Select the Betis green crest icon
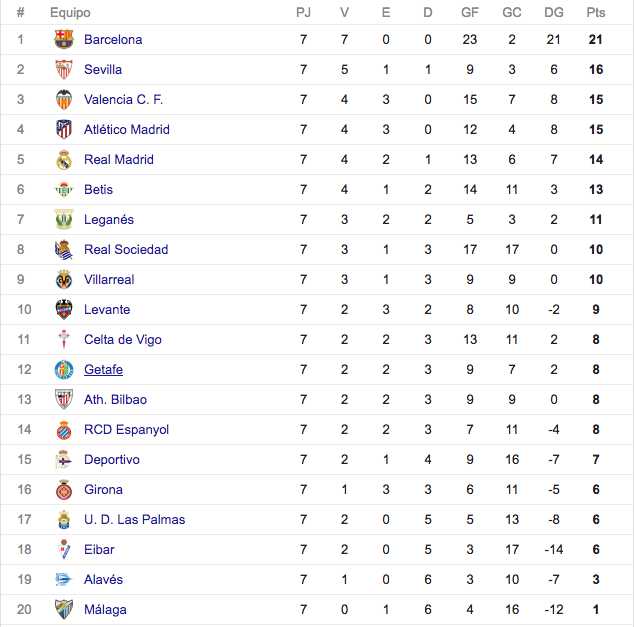This screenshot has height=627, width=634. click(64, 189)
